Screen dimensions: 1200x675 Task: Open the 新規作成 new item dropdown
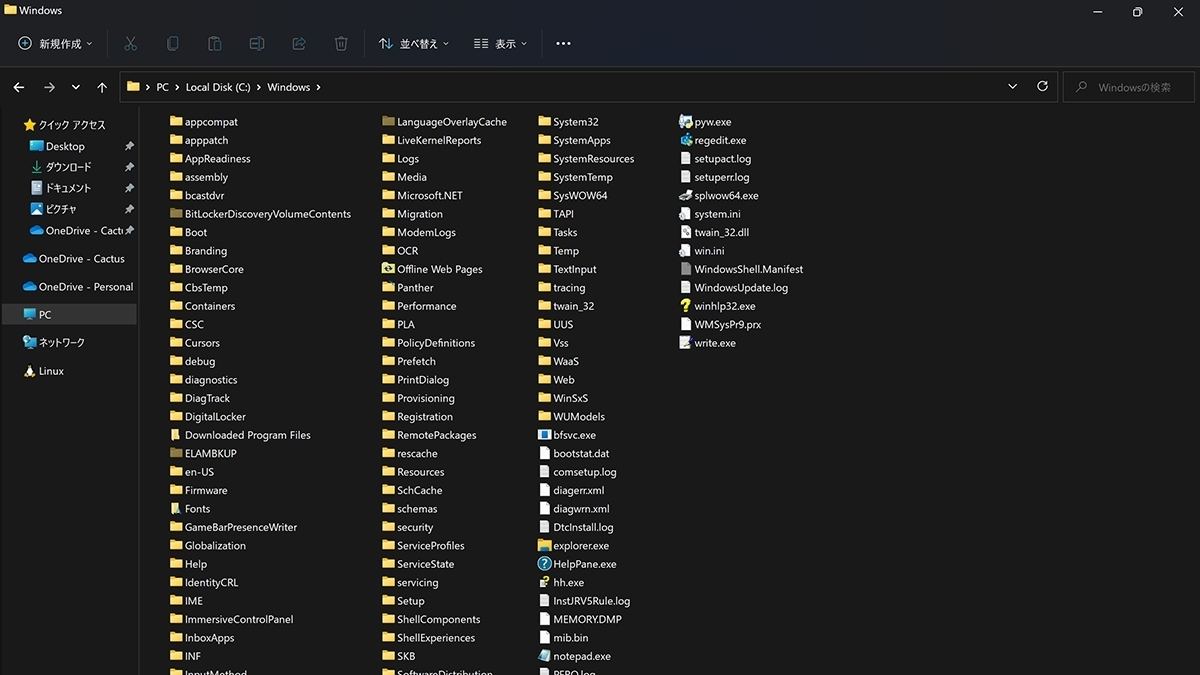(55, 44)
